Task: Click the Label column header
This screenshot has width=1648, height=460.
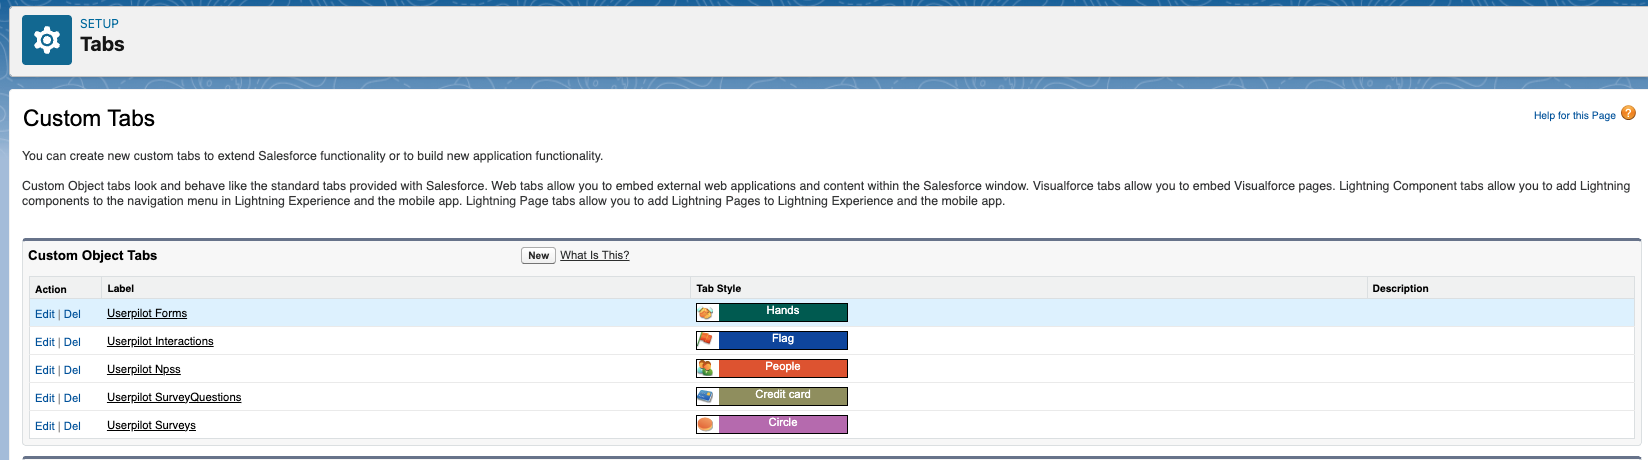Action: coord(120,289)
